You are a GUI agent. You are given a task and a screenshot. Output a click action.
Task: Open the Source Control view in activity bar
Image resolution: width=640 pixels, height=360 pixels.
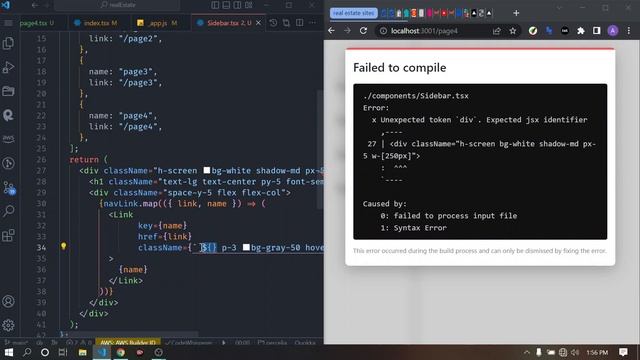point(8,188)
